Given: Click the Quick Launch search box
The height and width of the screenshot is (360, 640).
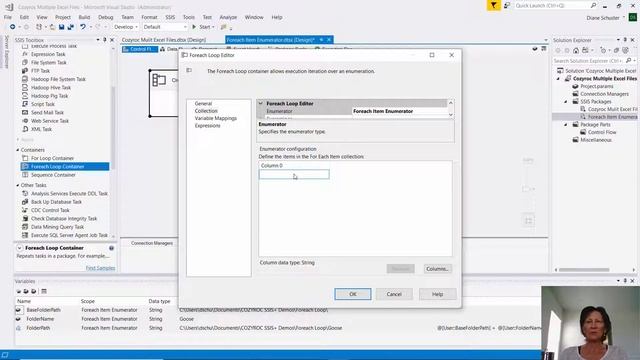Looking at the screenshot, I should point(551,5).
